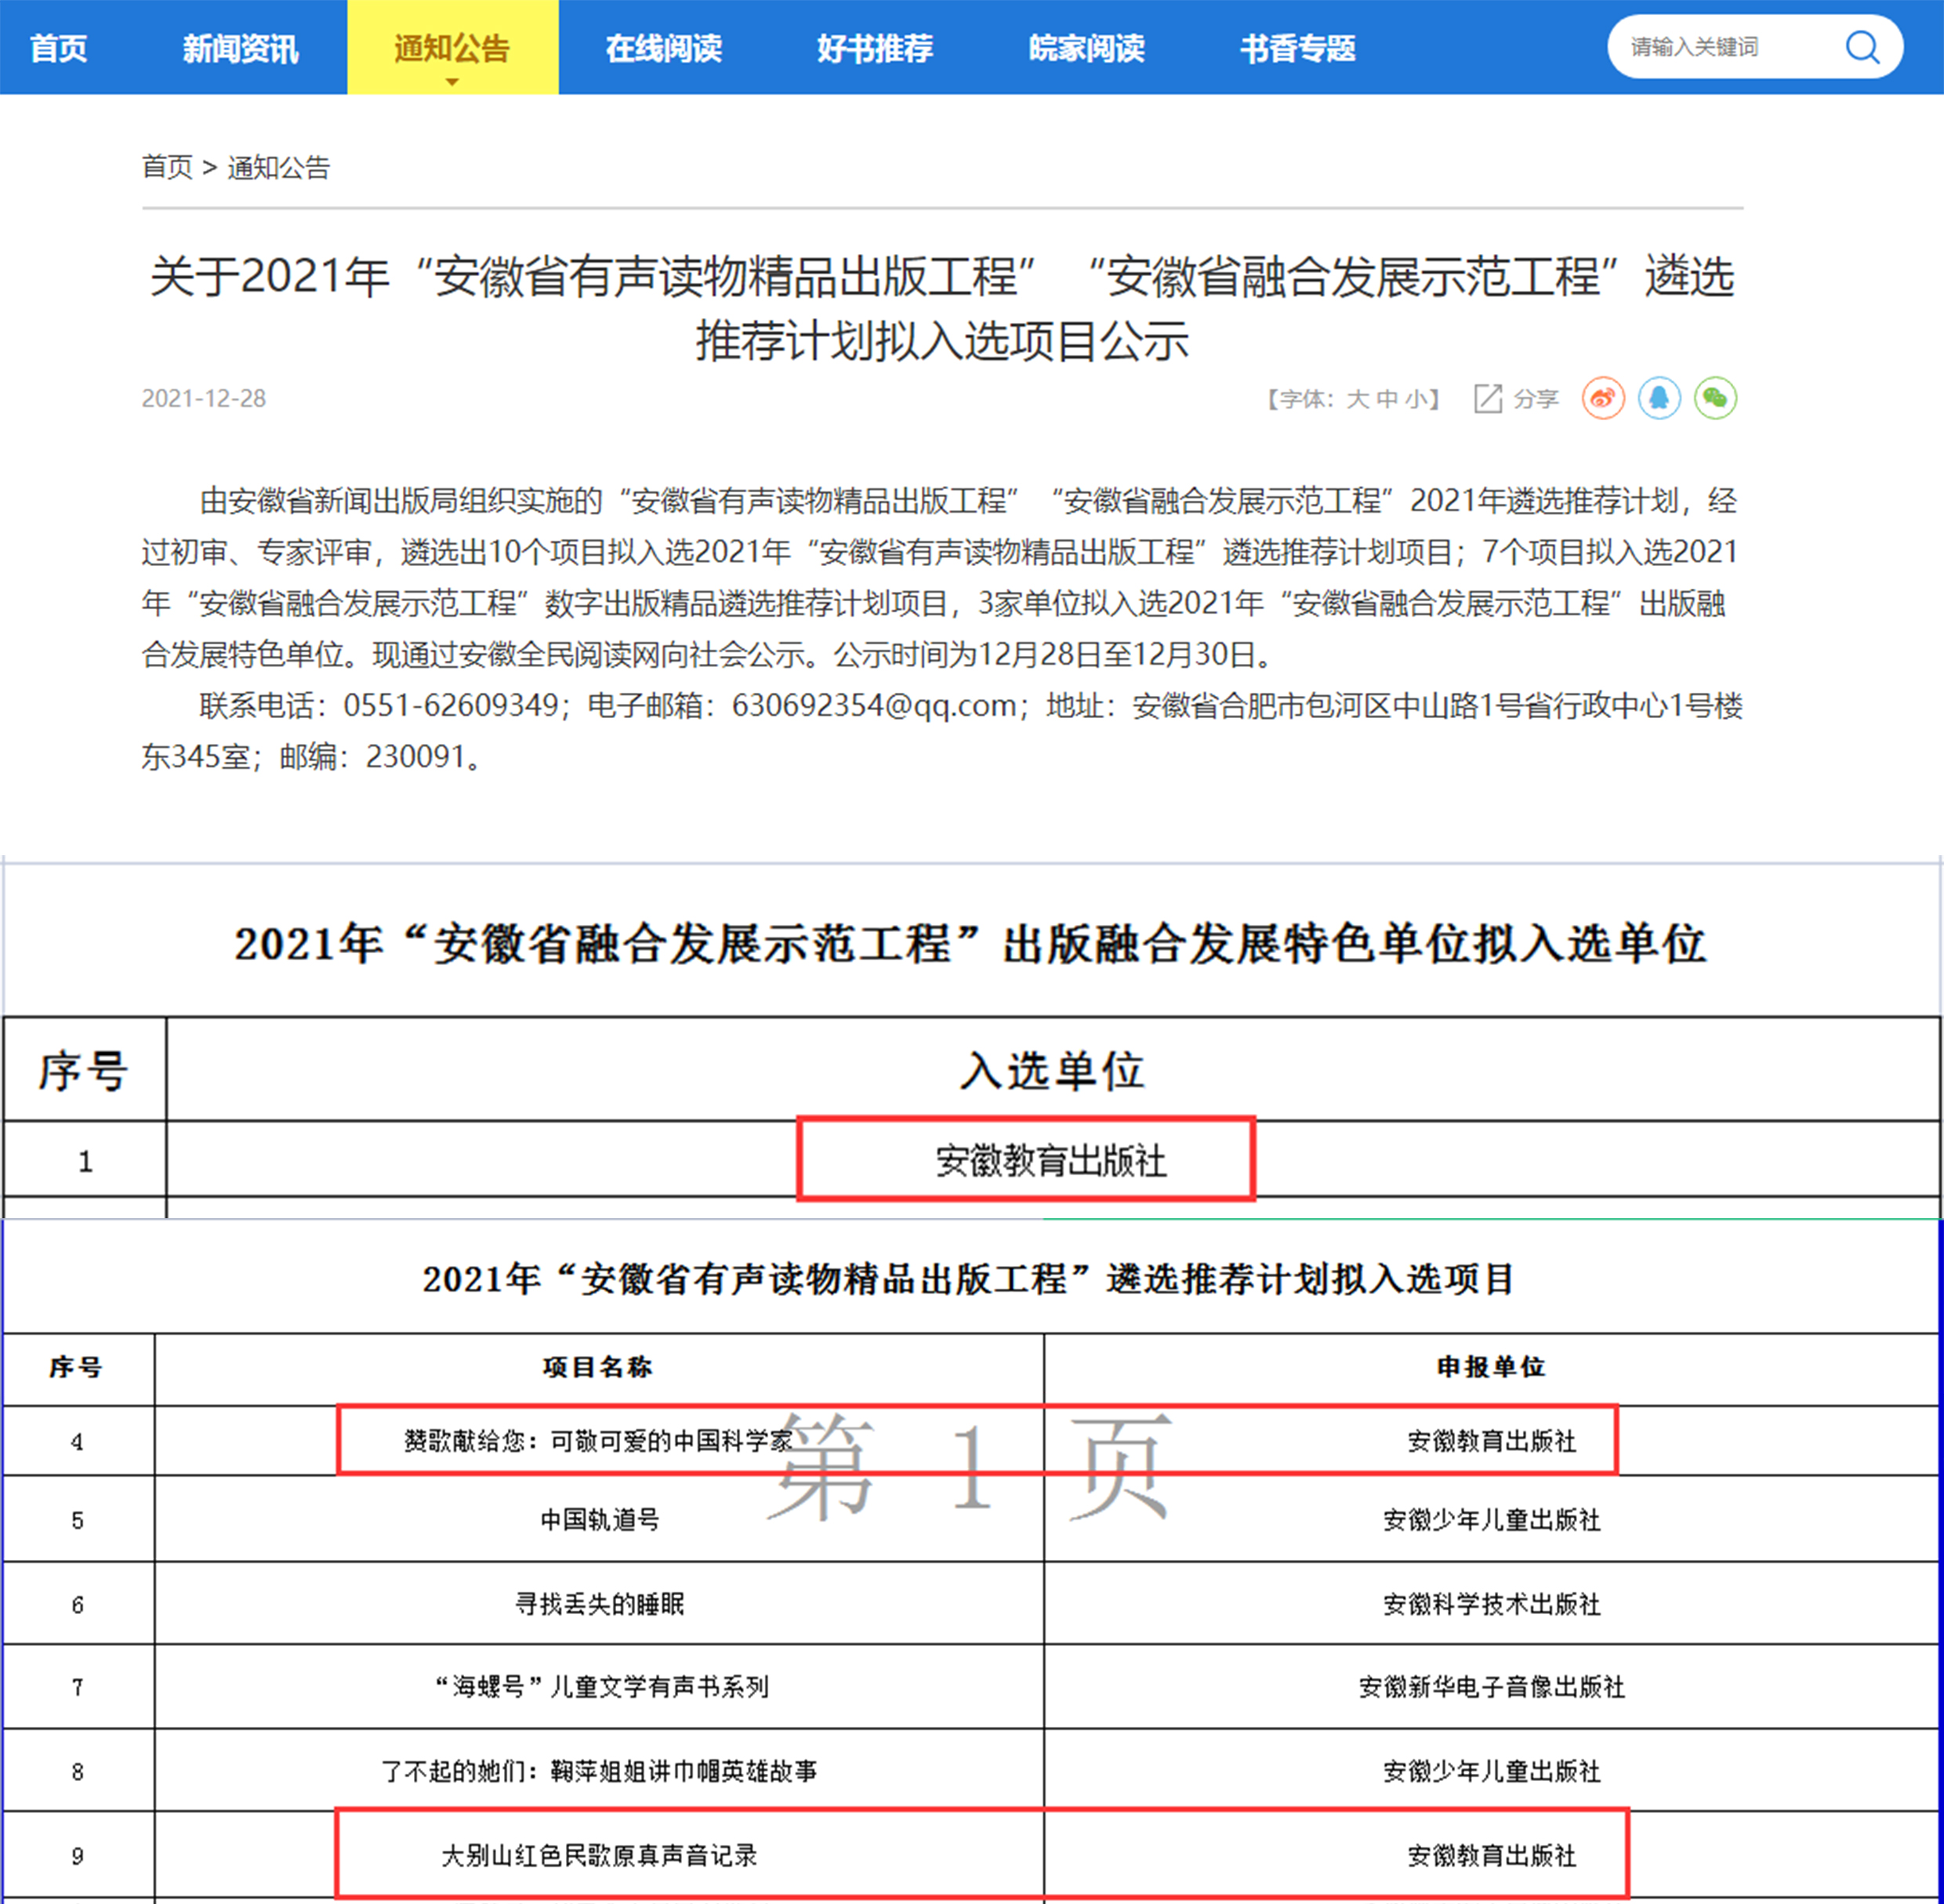This screenshot has width=1944, height=1904.
Task: Click 通知公告 breadcrumb link
Action: 278,167
